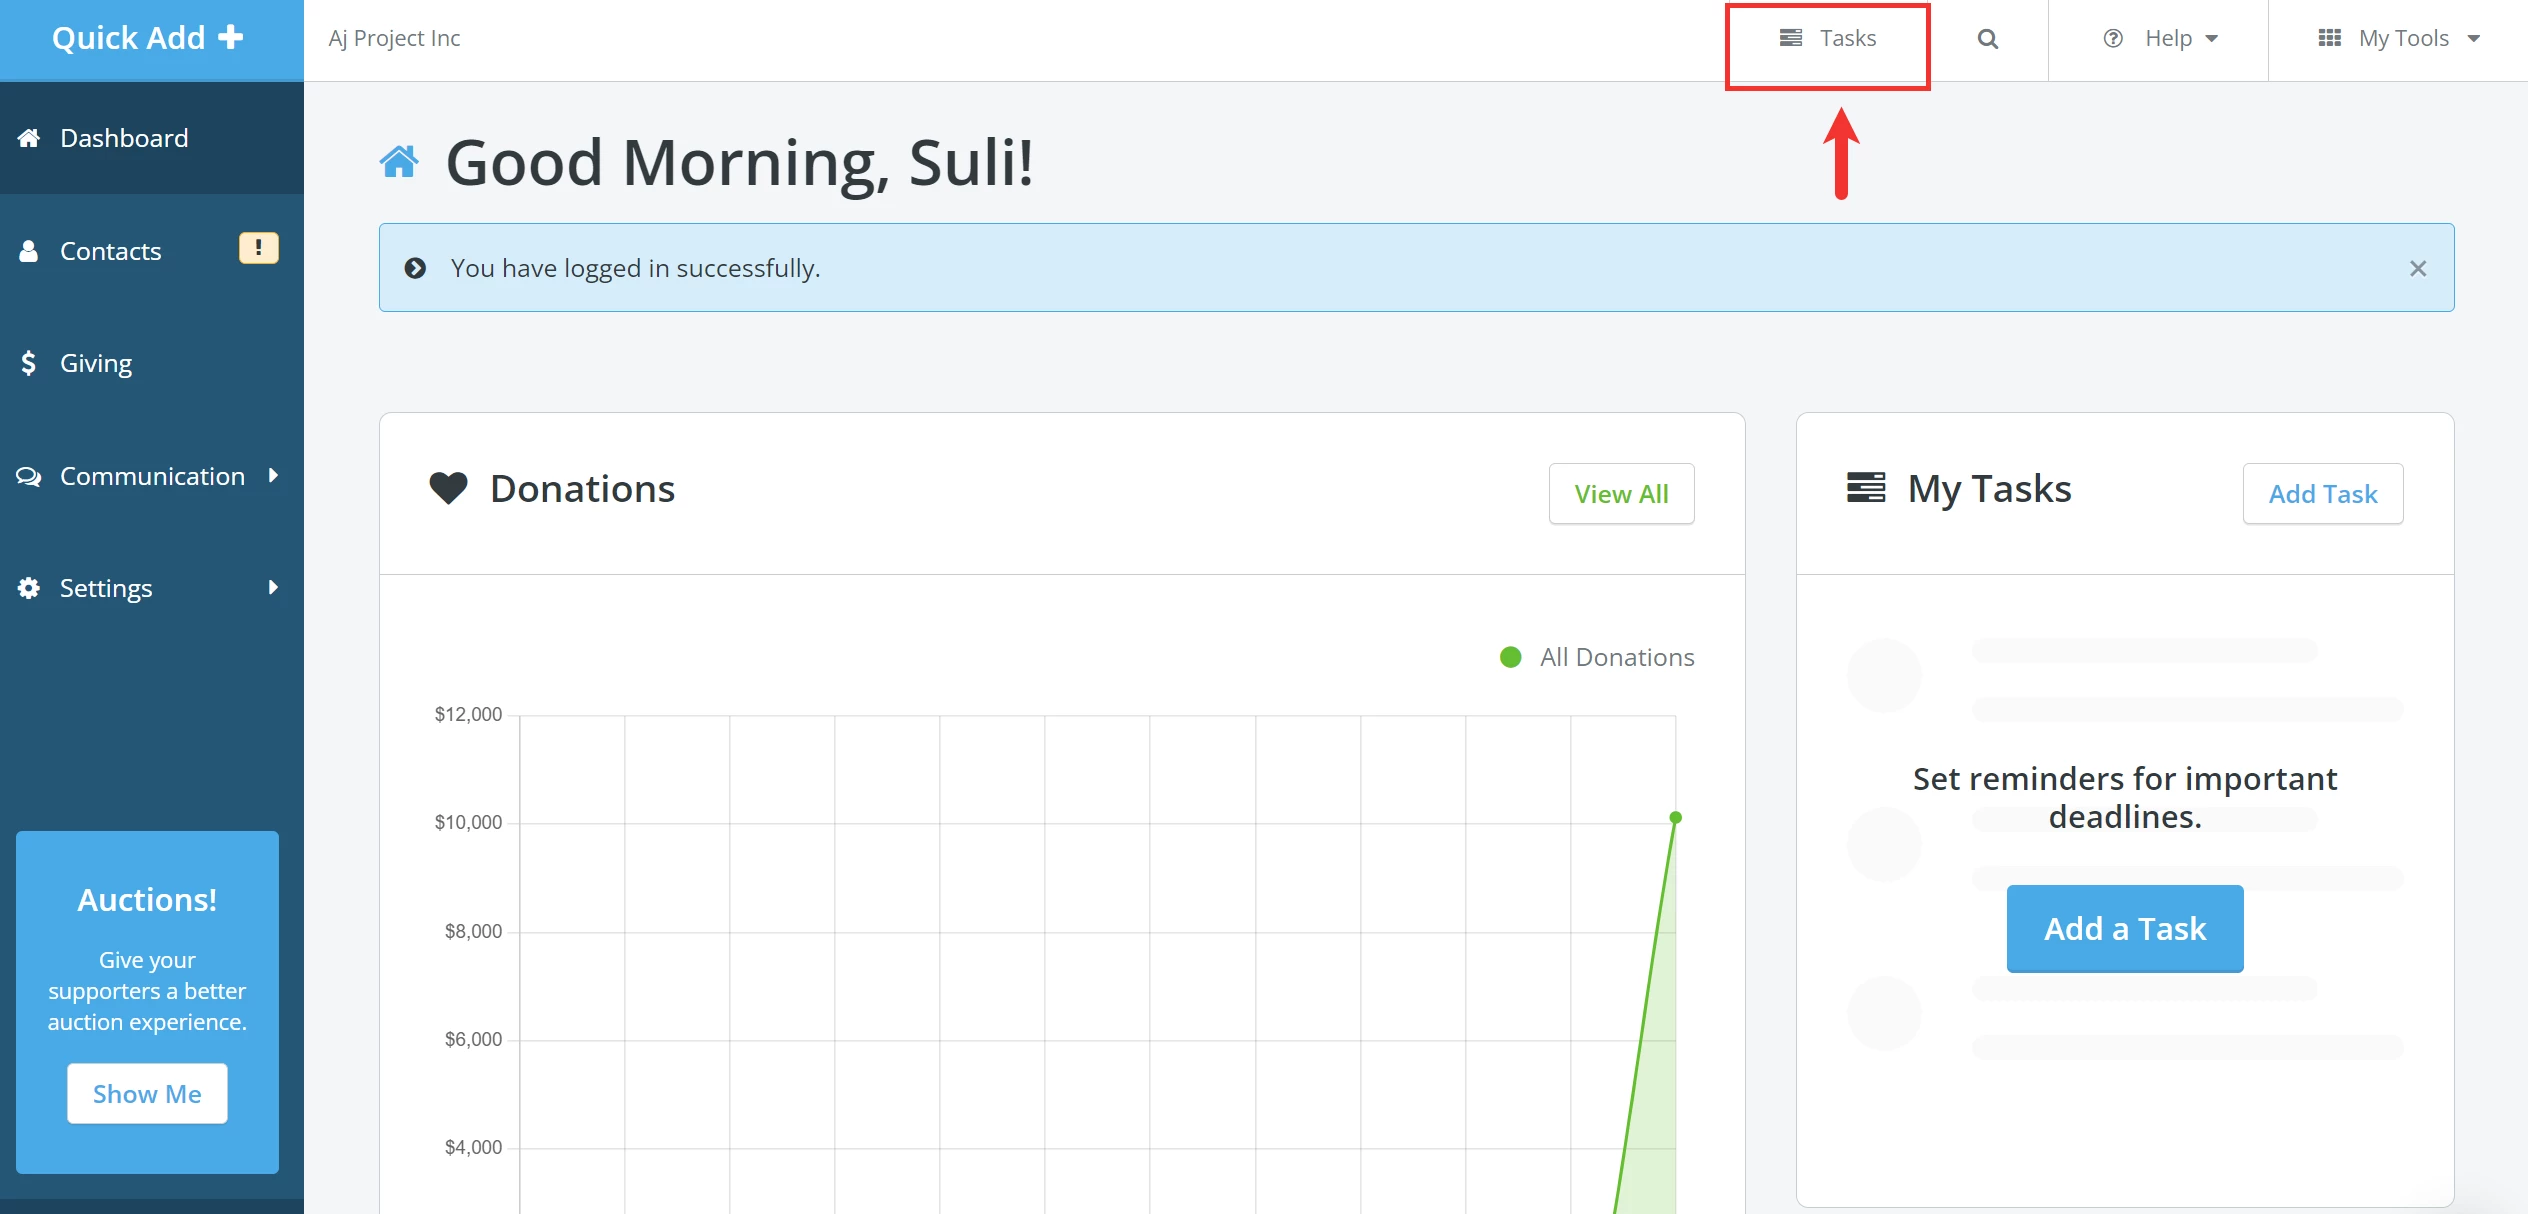Click the home icon beside greeting
The height and width of the screenshot is (1214, 2528).
click(x=399, y=161)
